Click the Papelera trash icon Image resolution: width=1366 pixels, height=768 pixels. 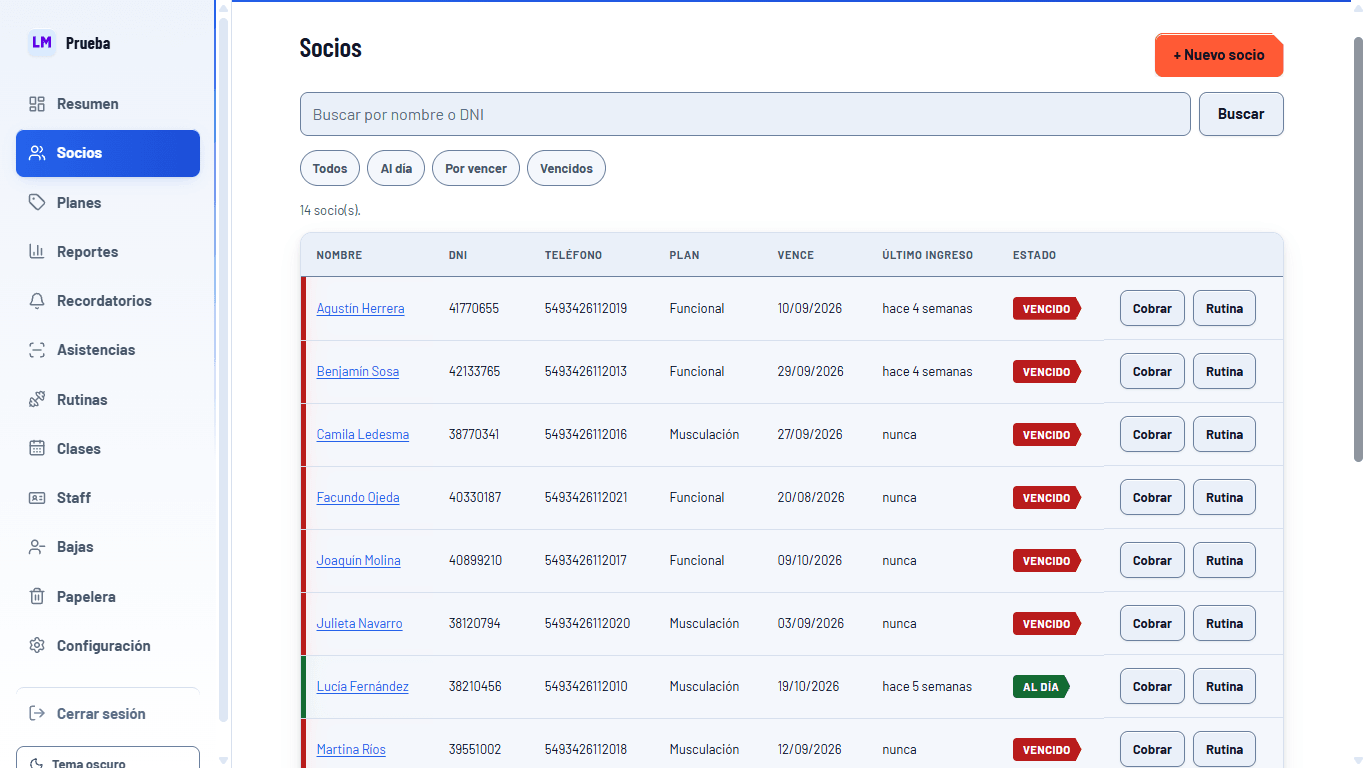(37, 596)
